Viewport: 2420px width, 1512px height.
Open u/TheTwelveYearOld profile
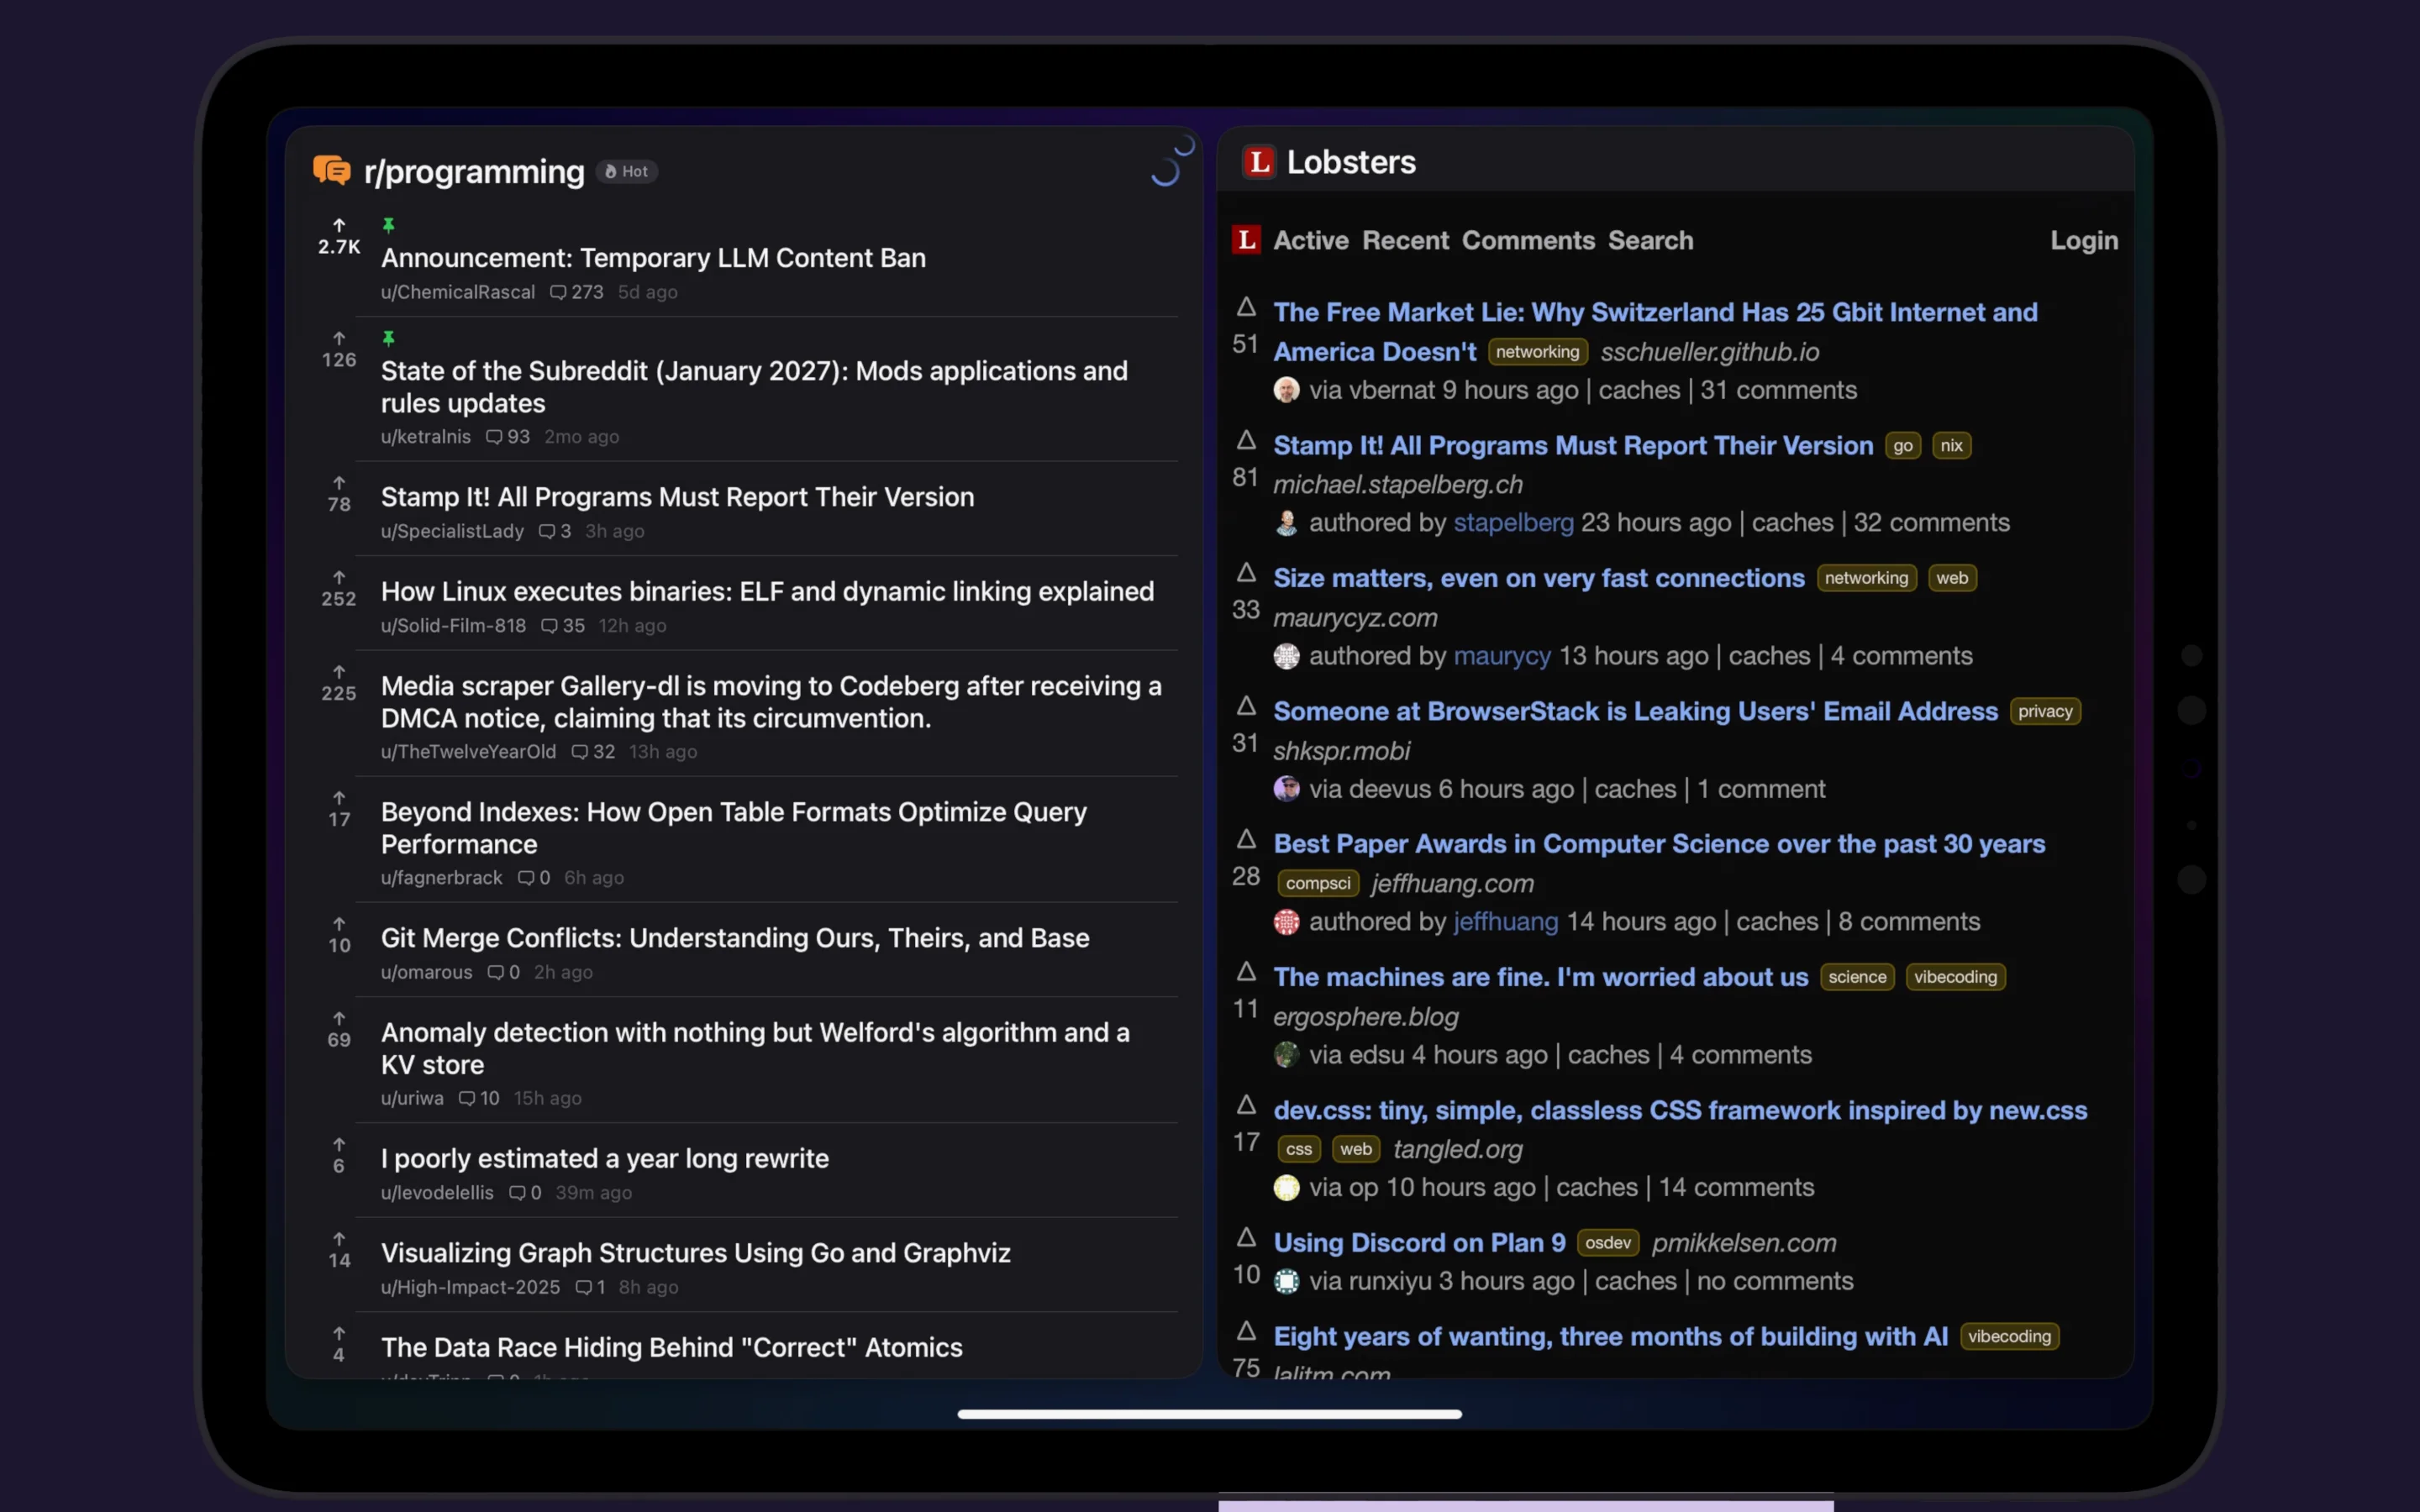pos(468,752)
